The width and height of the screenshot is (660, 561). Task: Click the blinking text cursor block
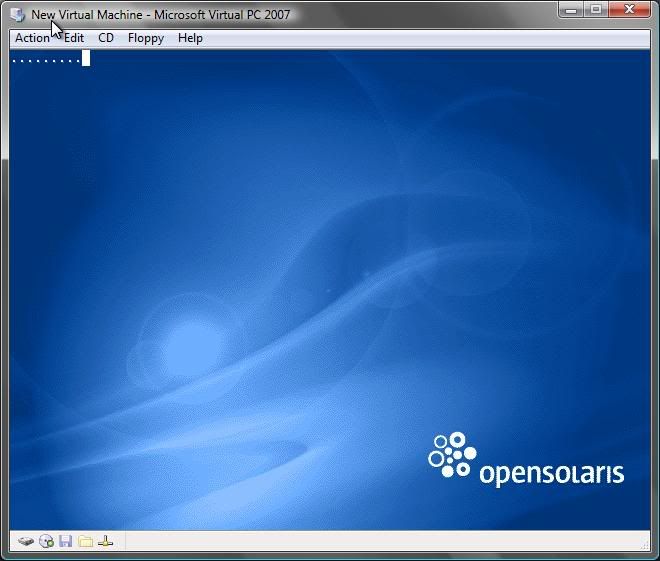click(86, 58)
